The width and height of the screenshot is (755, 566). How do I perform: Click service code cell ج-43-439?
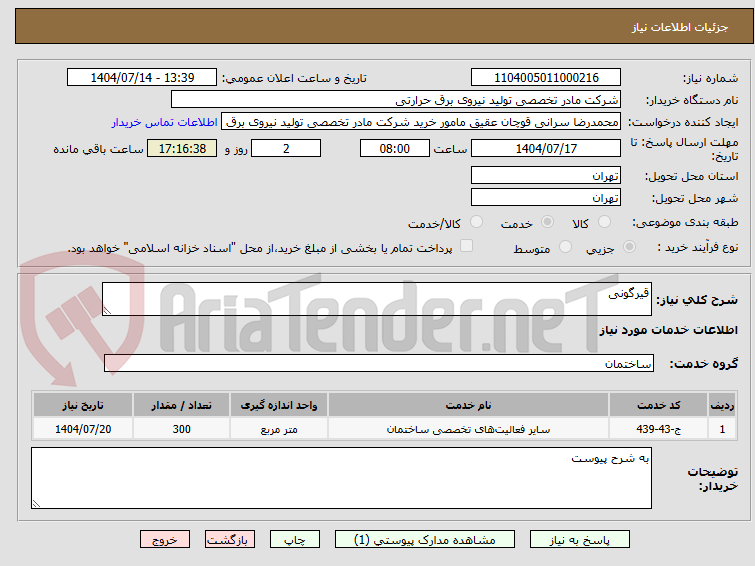[x=658, y=429]
